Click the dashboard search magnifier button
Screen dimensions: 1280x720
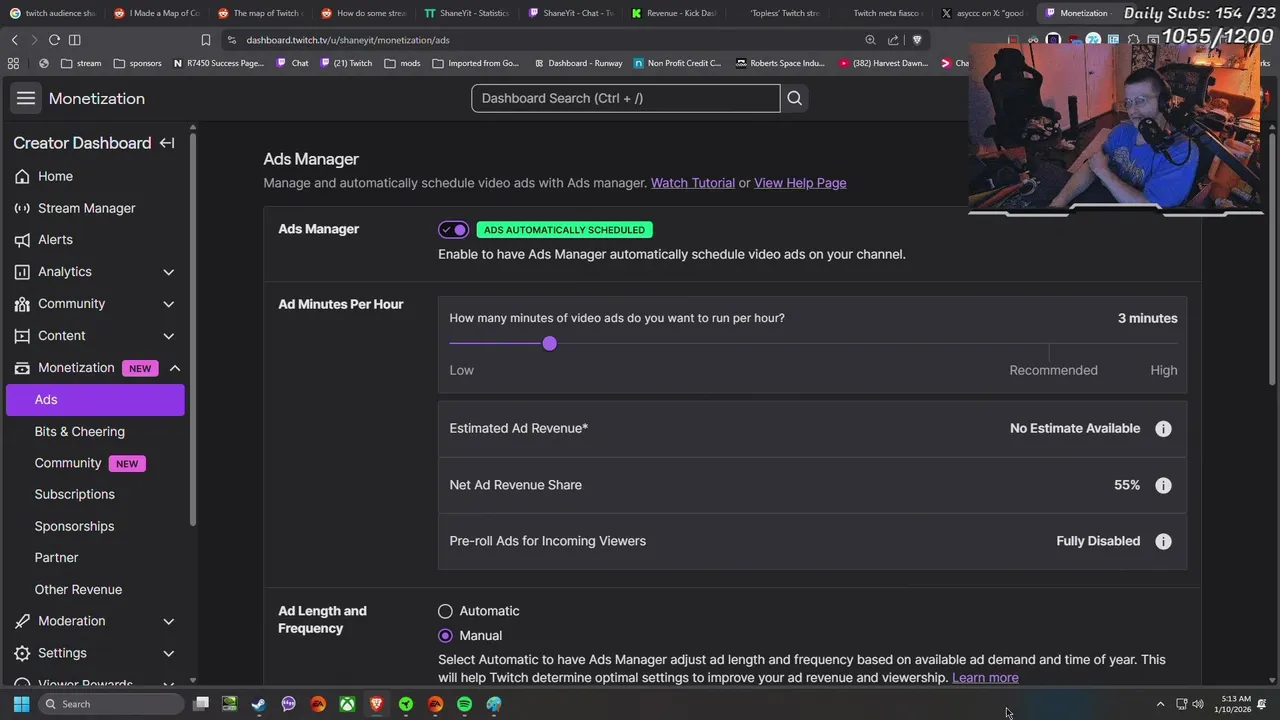pos(795,98)
